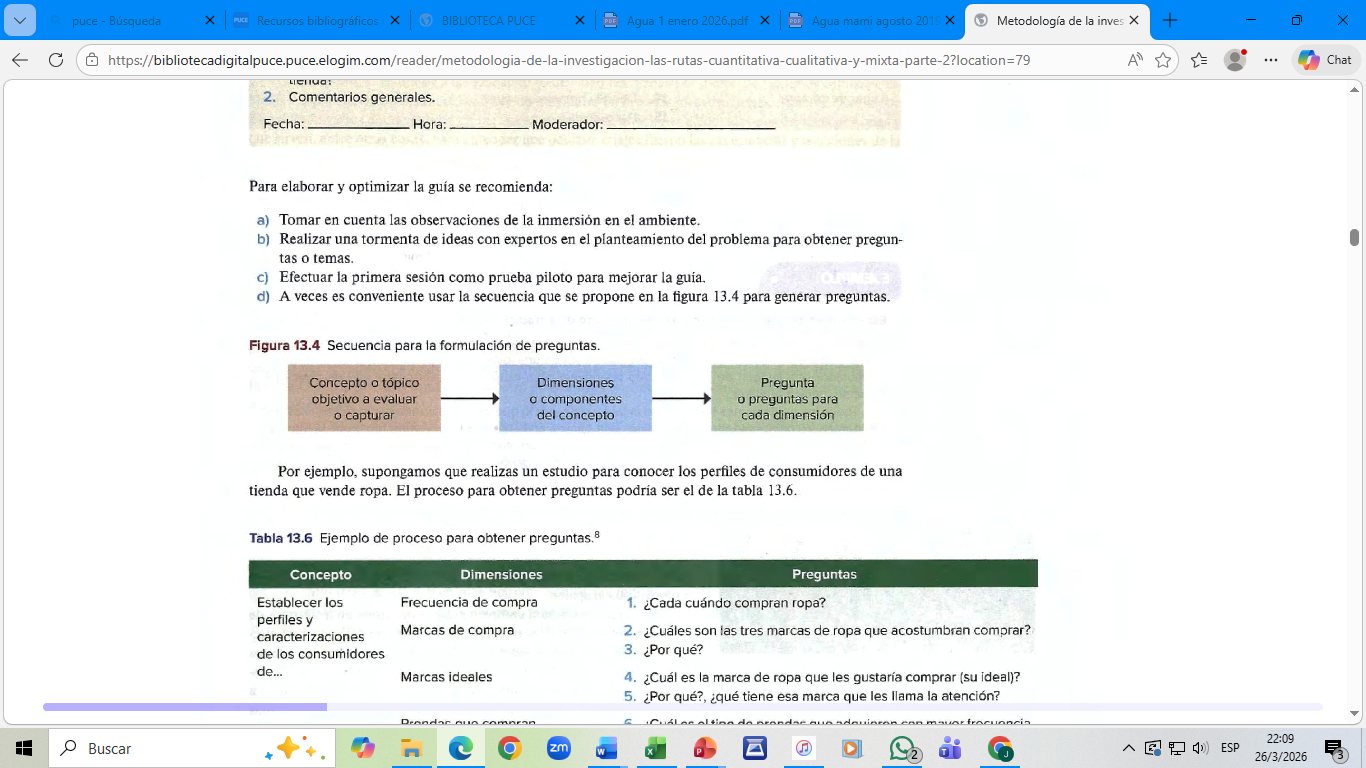
Task: Close the Agua 1 enero 2026.pdf tab
Action: point(763,20)
